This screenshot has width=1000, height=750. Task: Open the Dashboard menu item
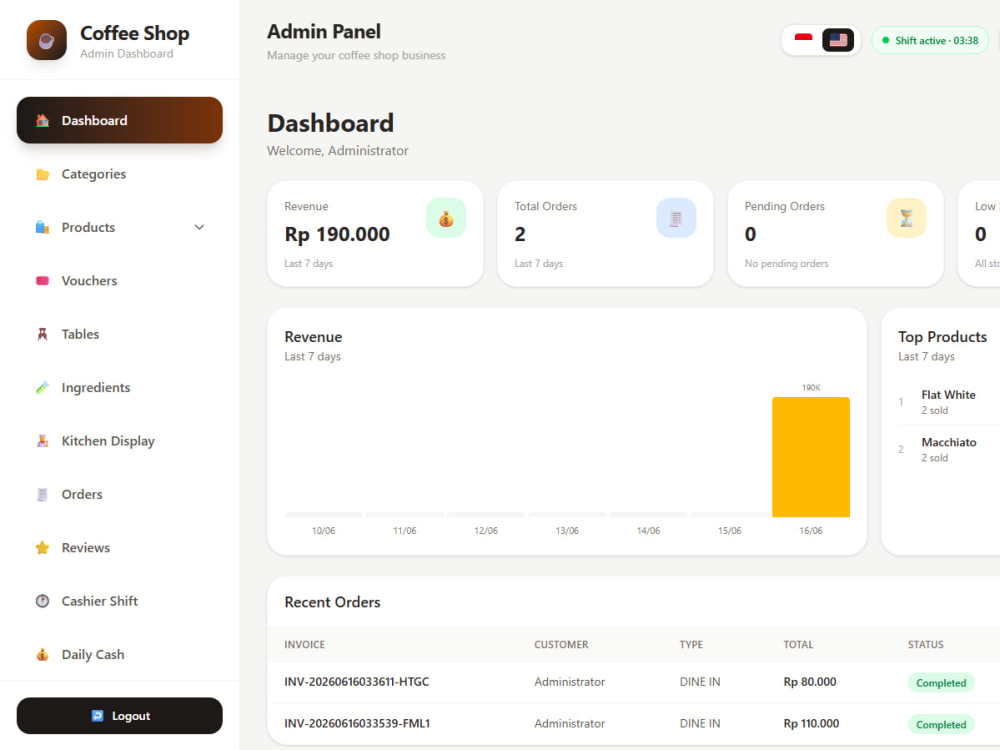pyautogui.click(x=119, y=120)
